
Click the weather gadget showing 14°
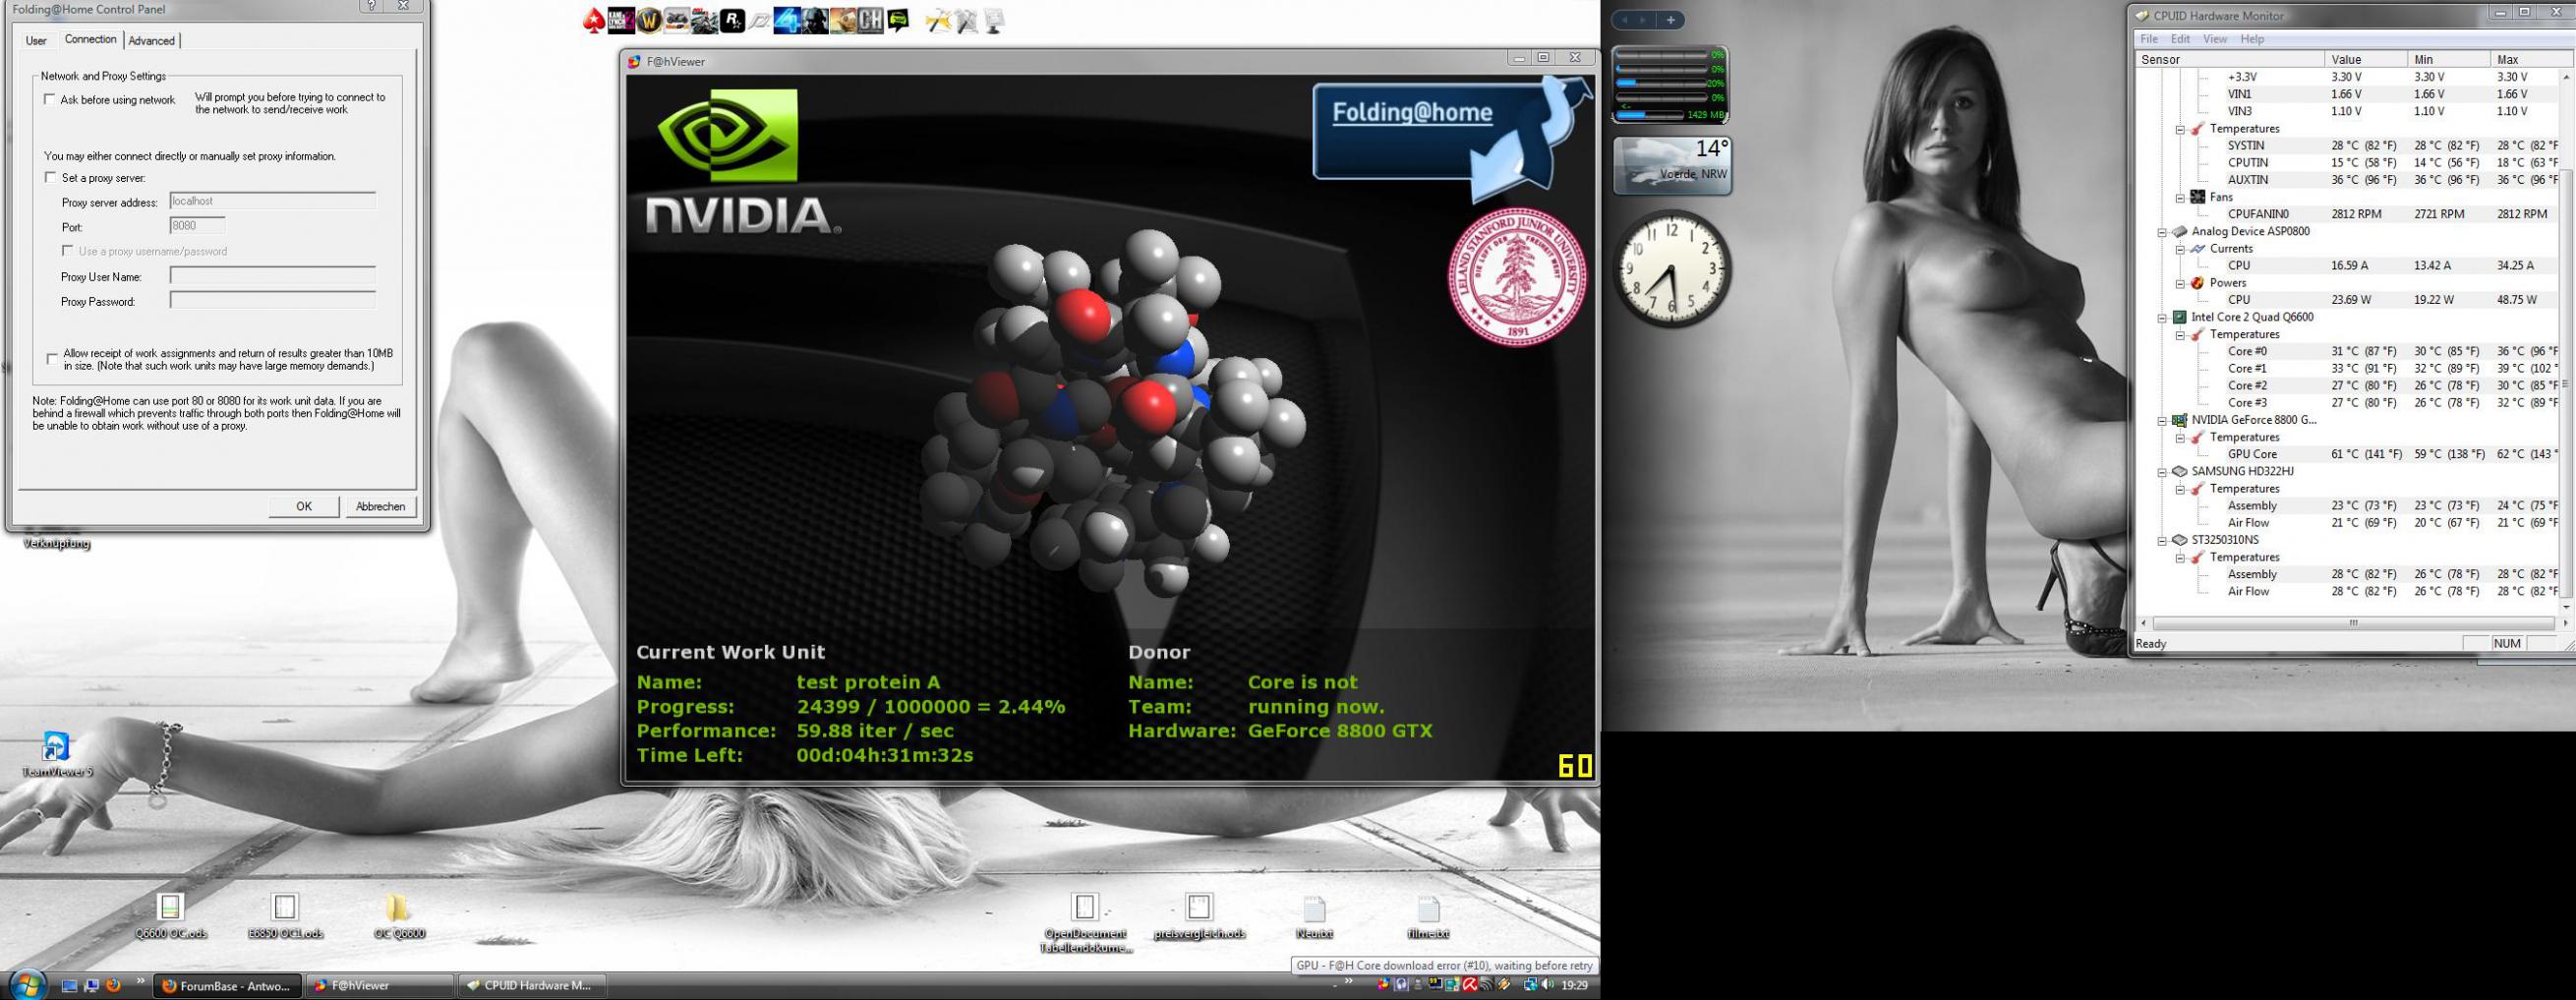click(1672, 165)
